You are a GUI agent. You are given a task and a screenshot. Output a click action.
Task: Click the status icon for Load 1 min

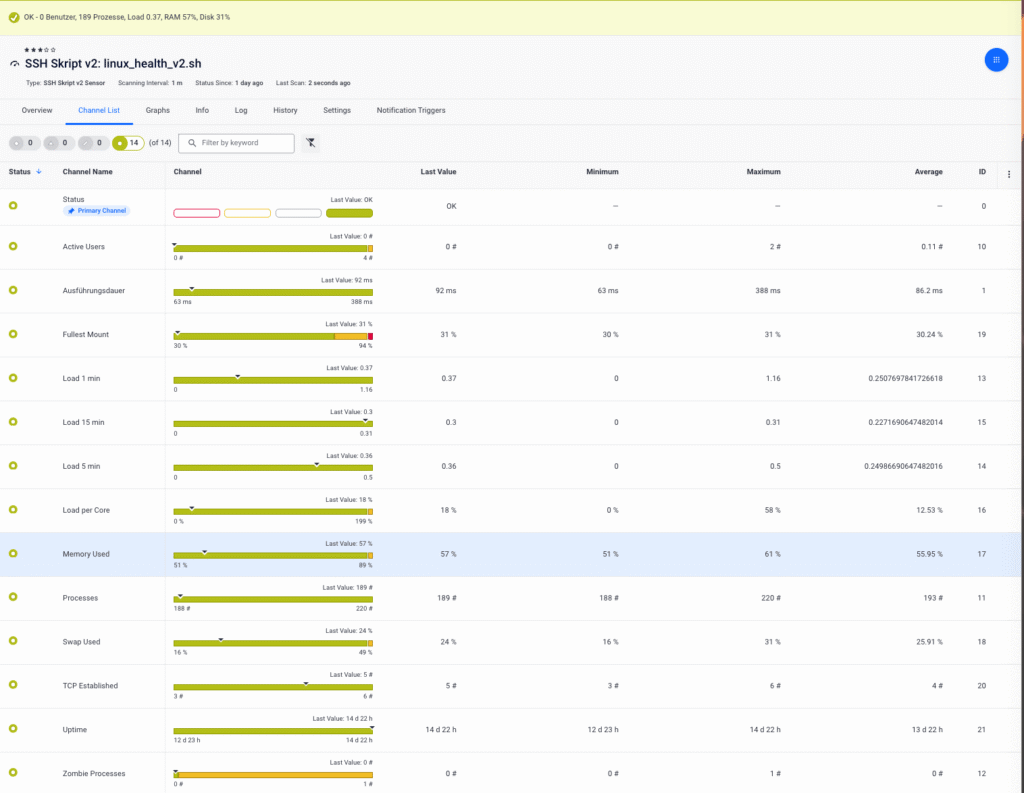13,378
